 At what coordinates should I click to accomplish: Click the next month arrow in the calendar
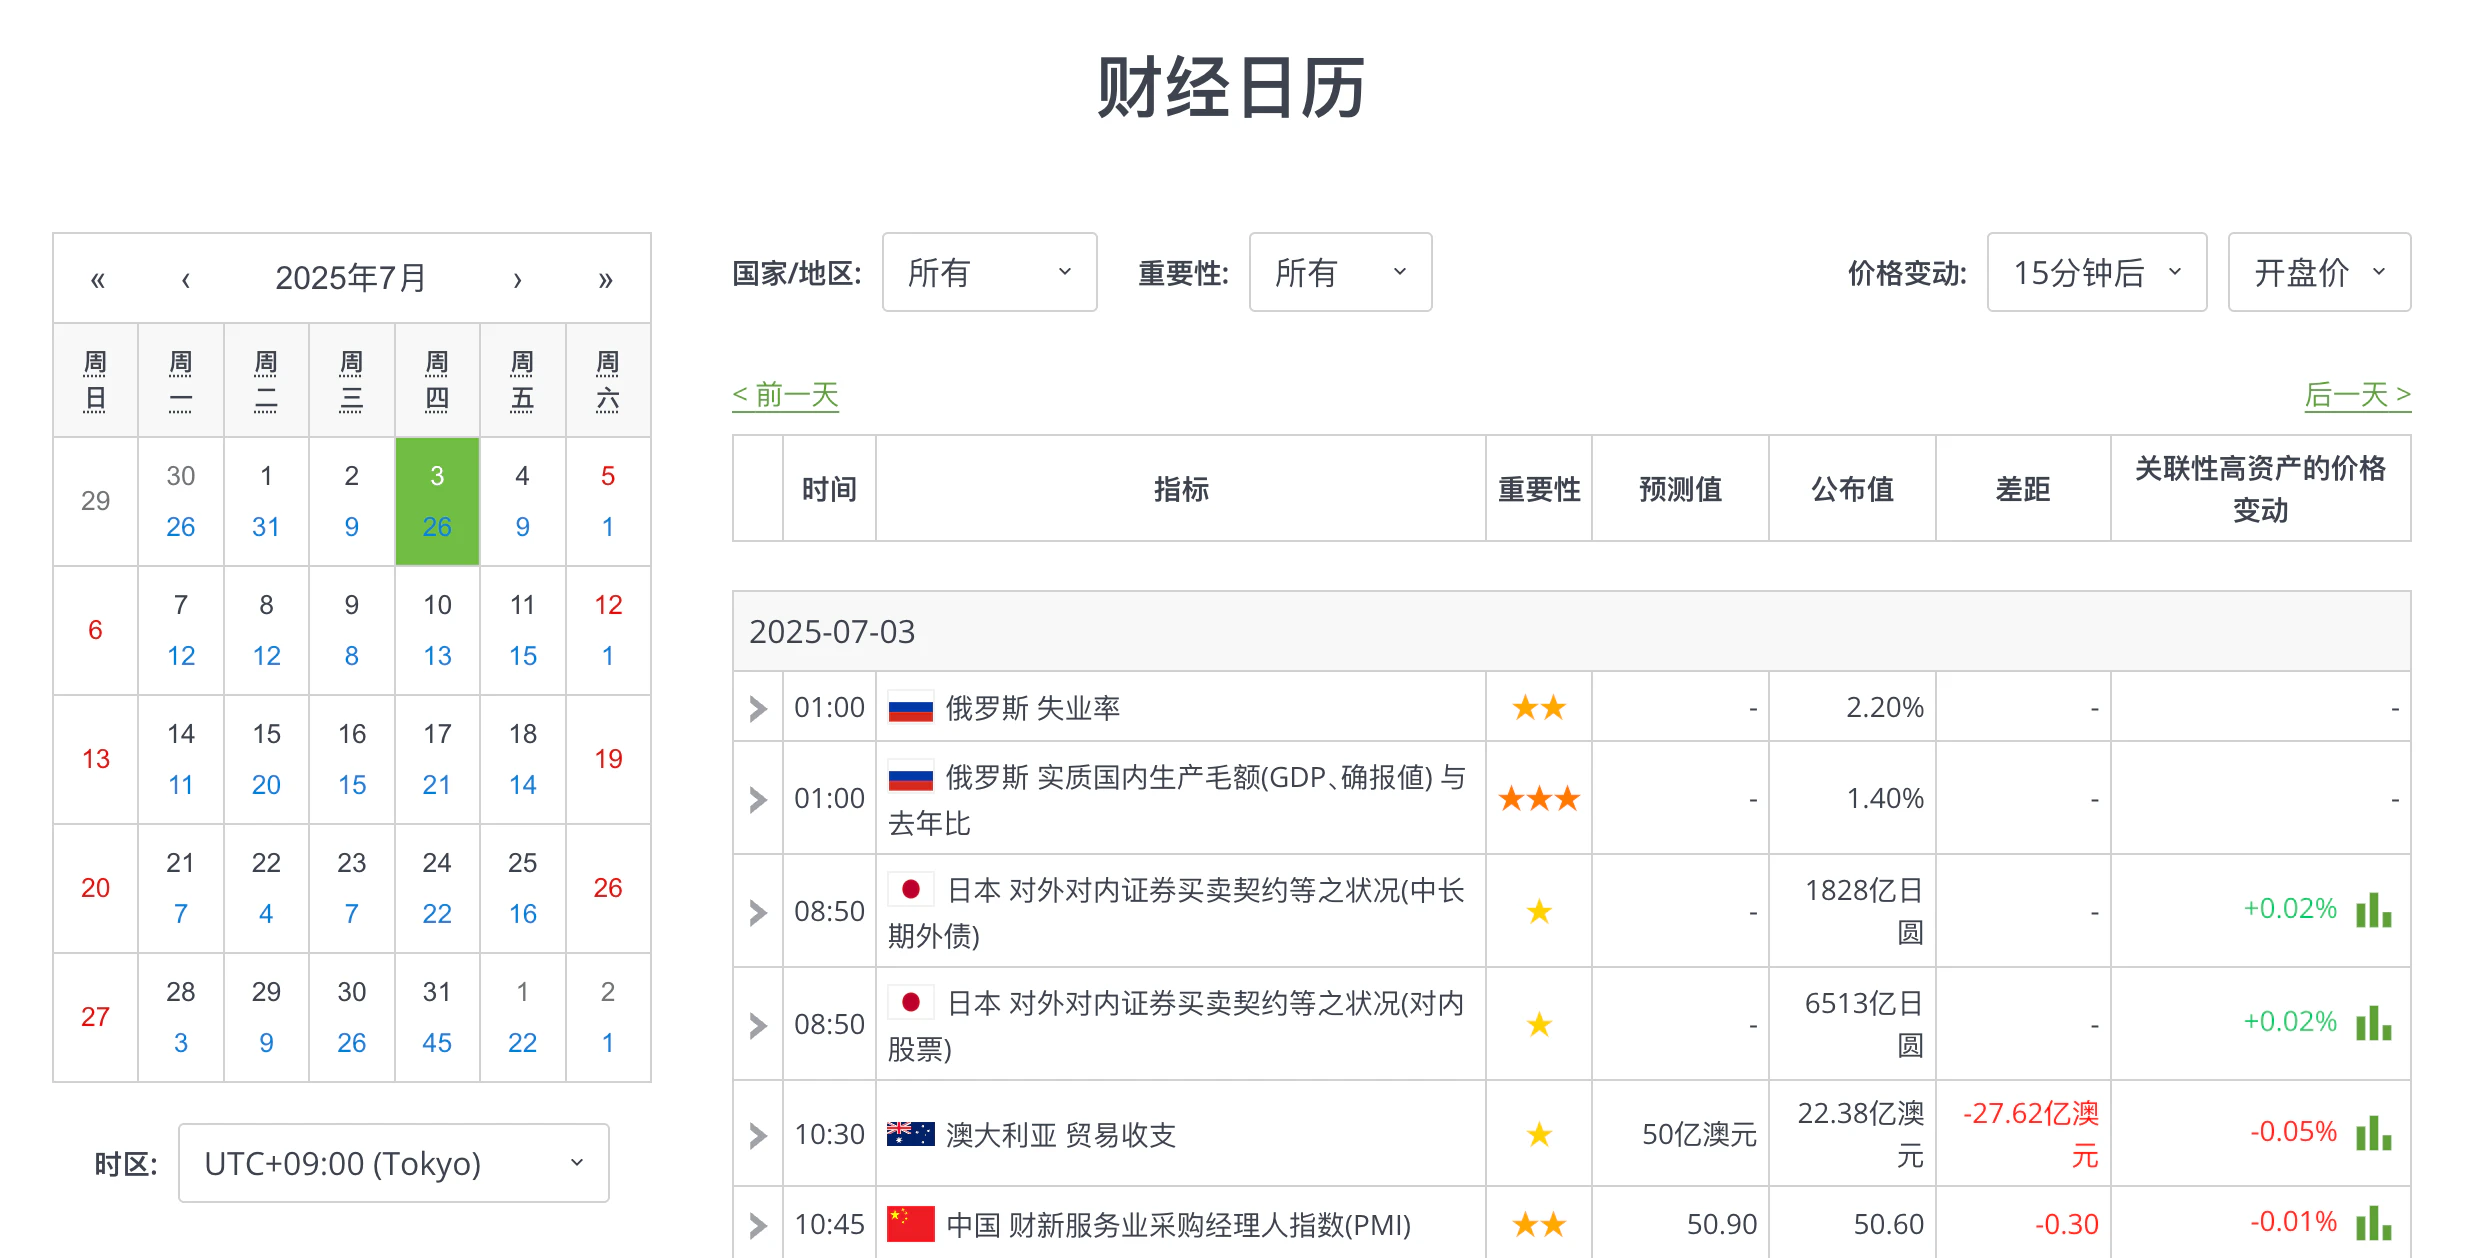(517, 278)
